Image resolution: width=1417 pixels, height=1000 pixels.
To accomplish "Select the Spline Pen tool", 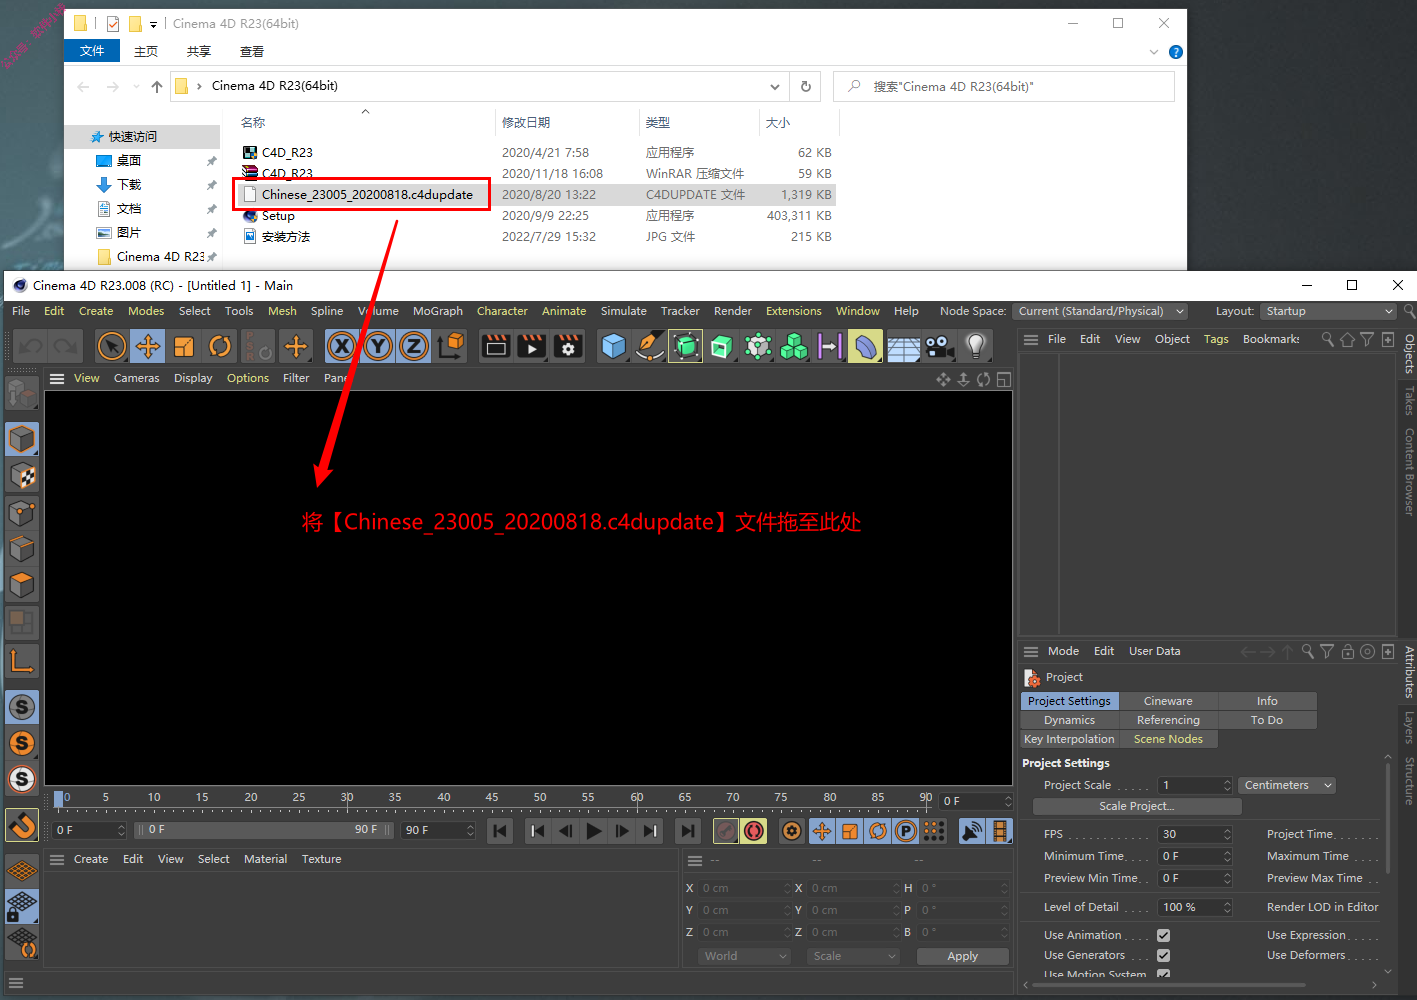I will click(649, 347).
